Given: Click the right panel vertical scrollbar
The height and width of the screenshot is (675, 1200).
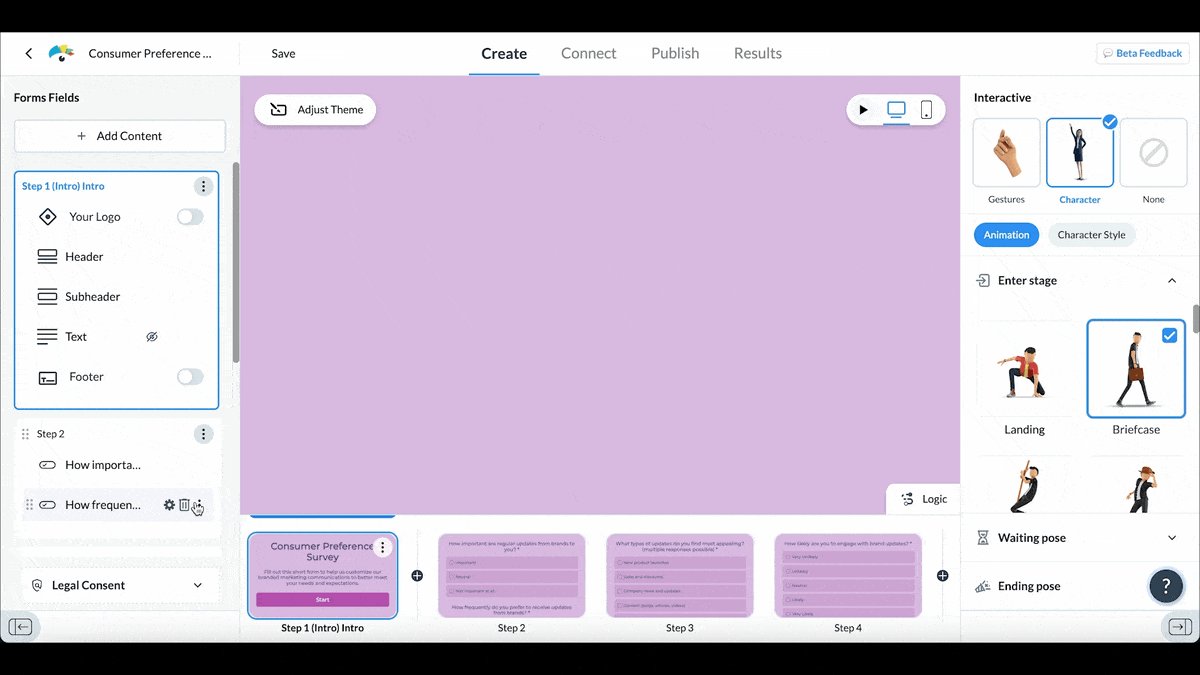Looking at the screenshot, I should [1195, 319].
